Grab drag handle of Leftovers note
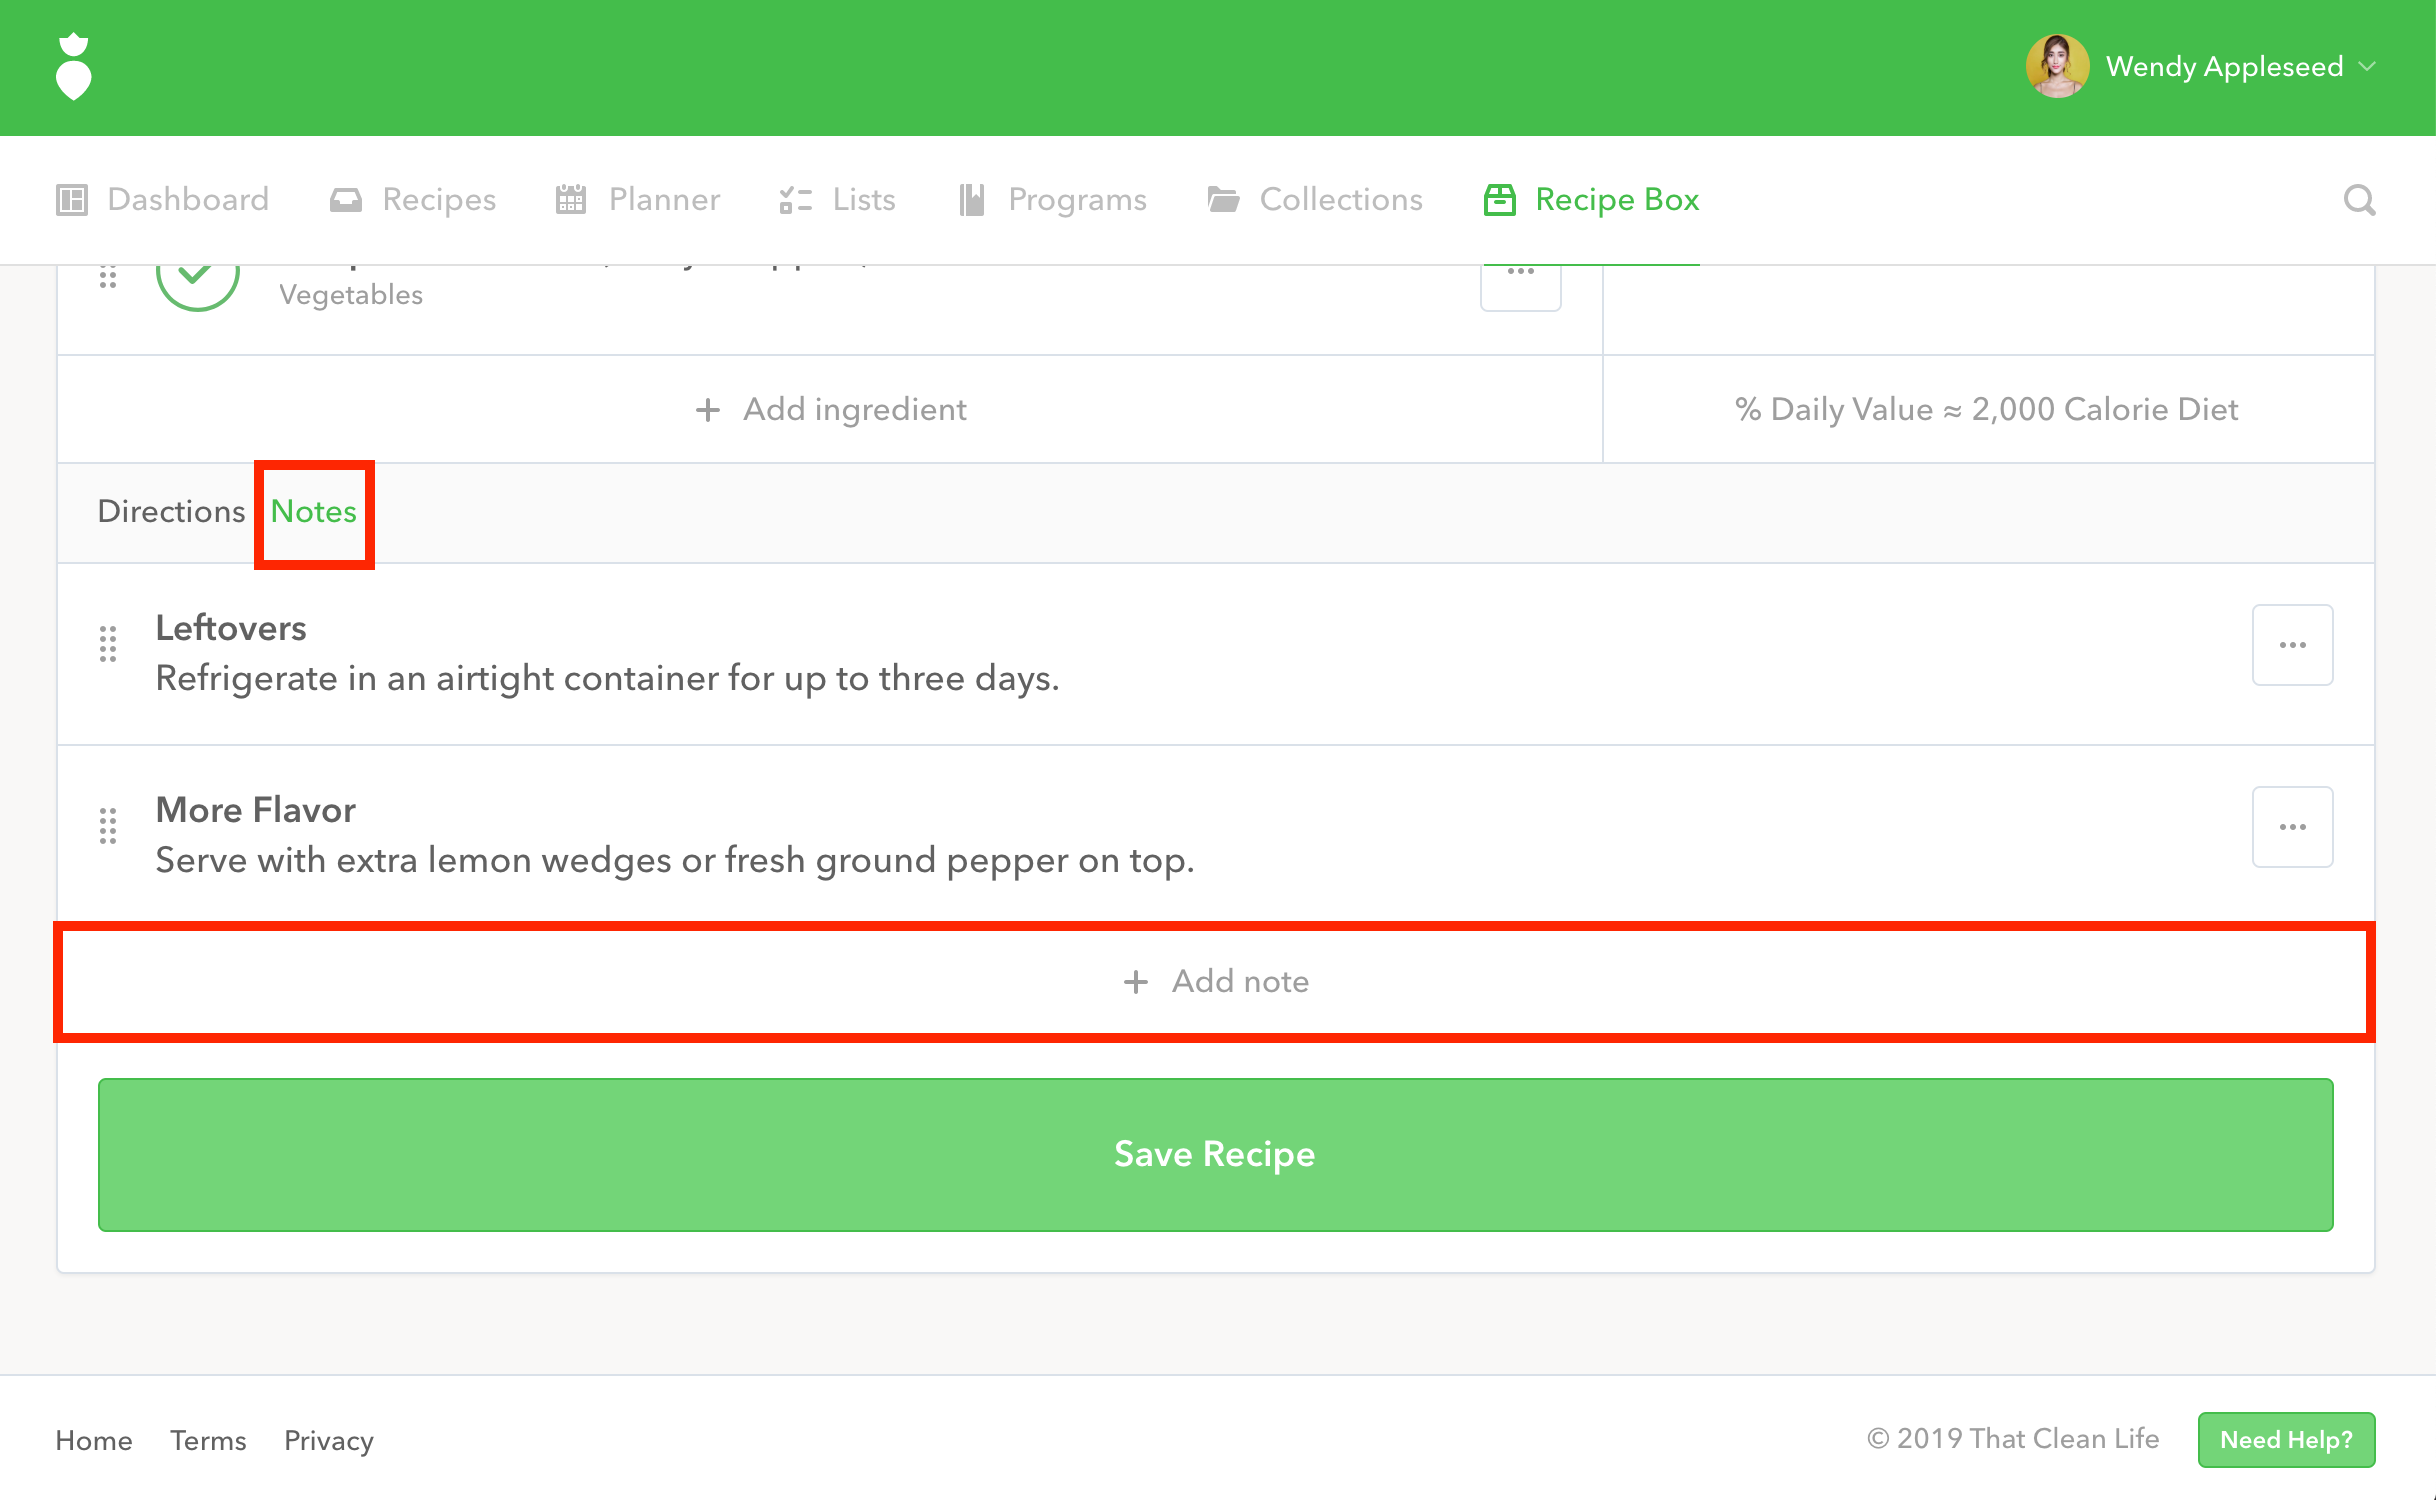2436x1500 pixels. click(x=108, y=645)
